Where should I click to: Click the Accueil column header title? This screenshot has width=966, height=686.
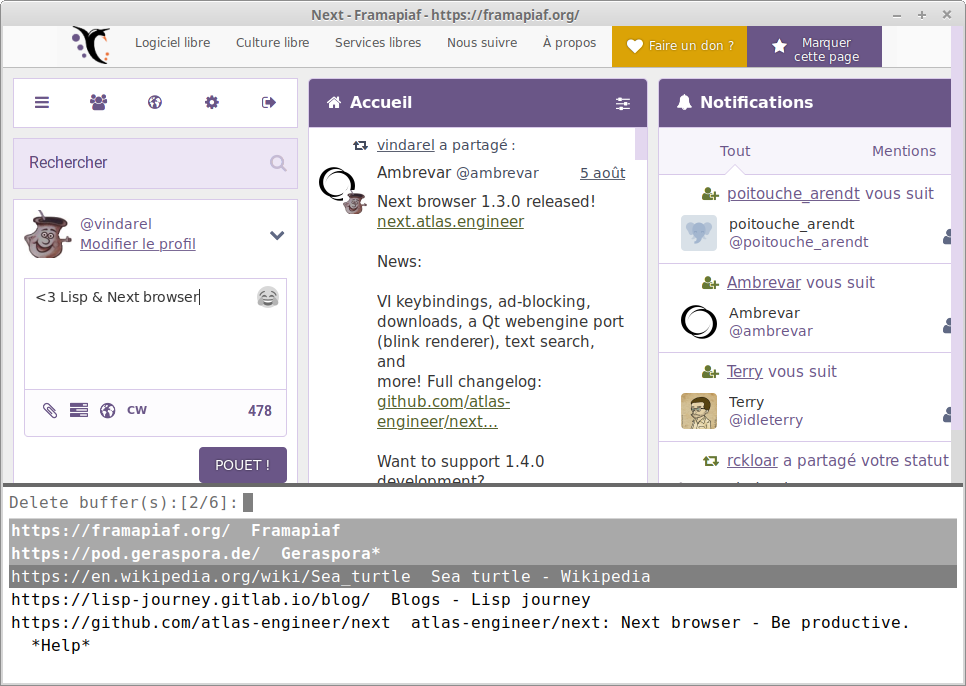click(381, 102)
